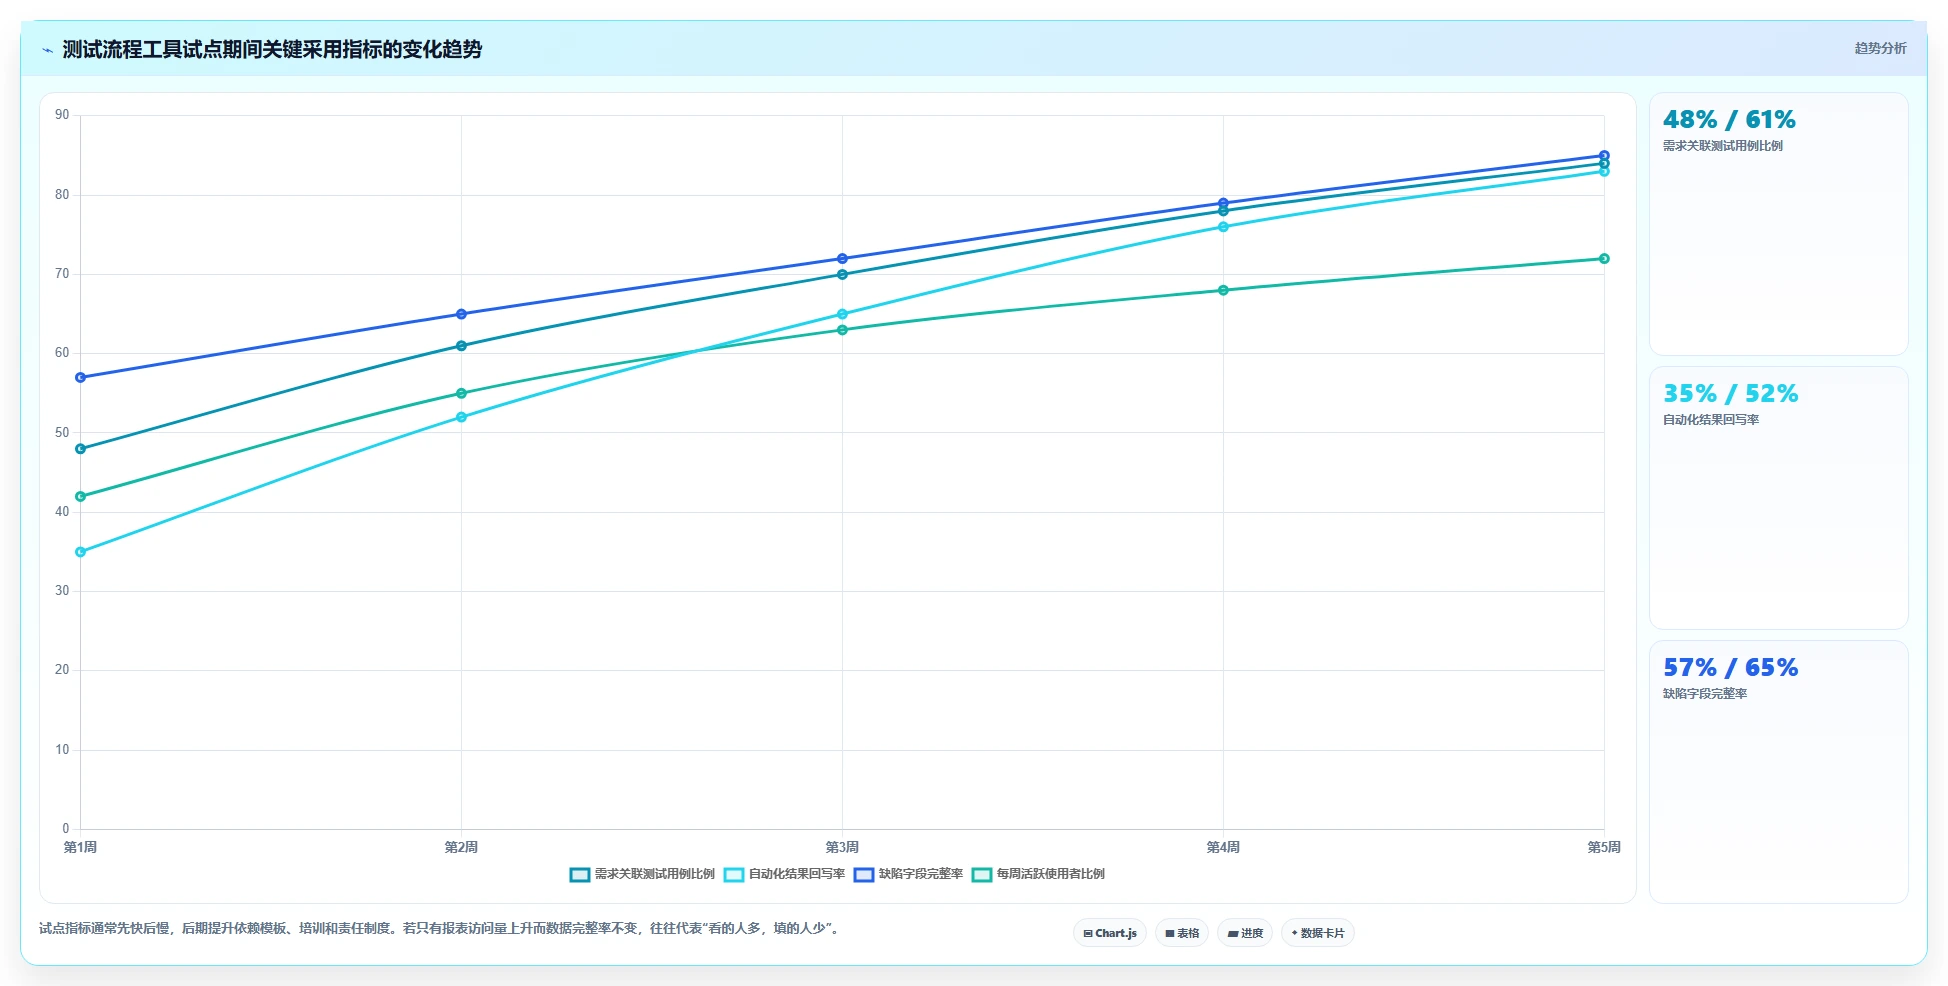The image size is (1948, 986).
Task: Open the 57% / 65% 缺陷字段完整率 card
Action: [x=1778, y=772]
